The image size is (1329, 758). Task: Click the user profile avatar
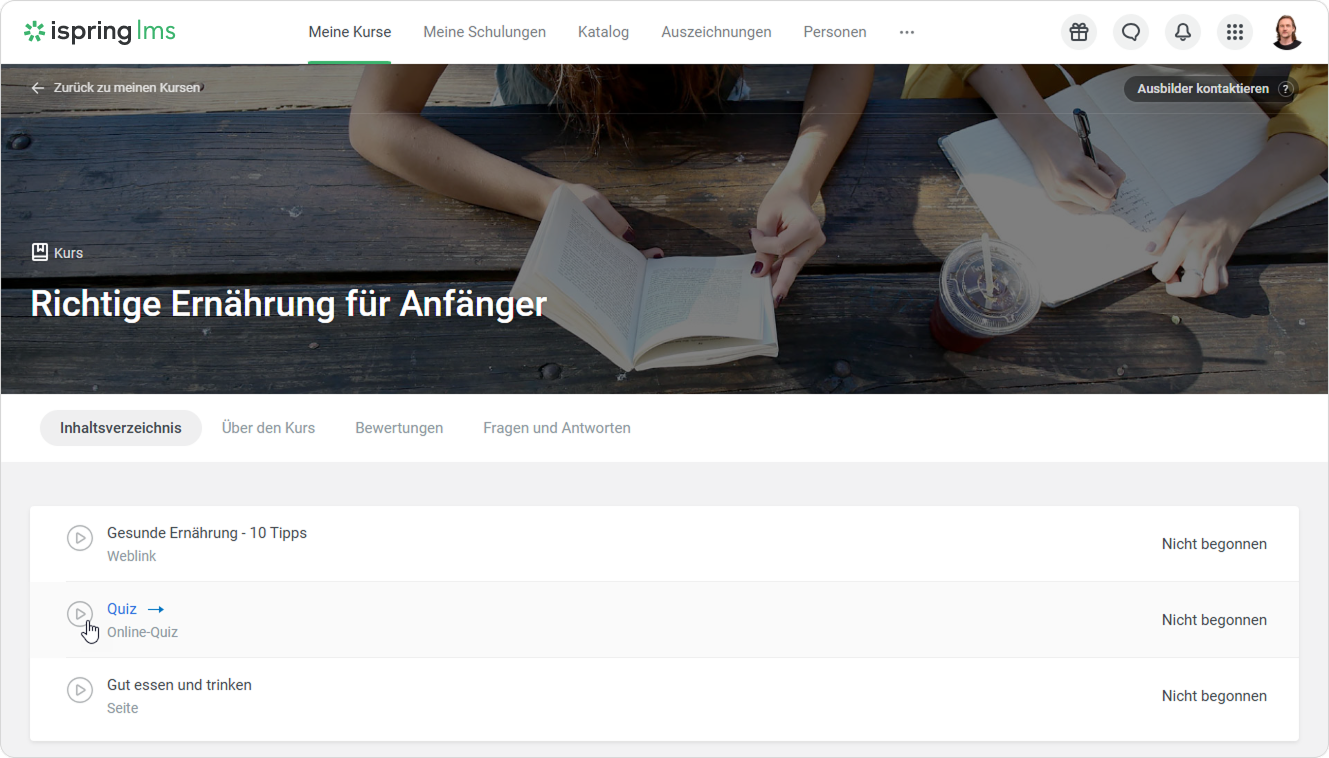(1287, 32)
